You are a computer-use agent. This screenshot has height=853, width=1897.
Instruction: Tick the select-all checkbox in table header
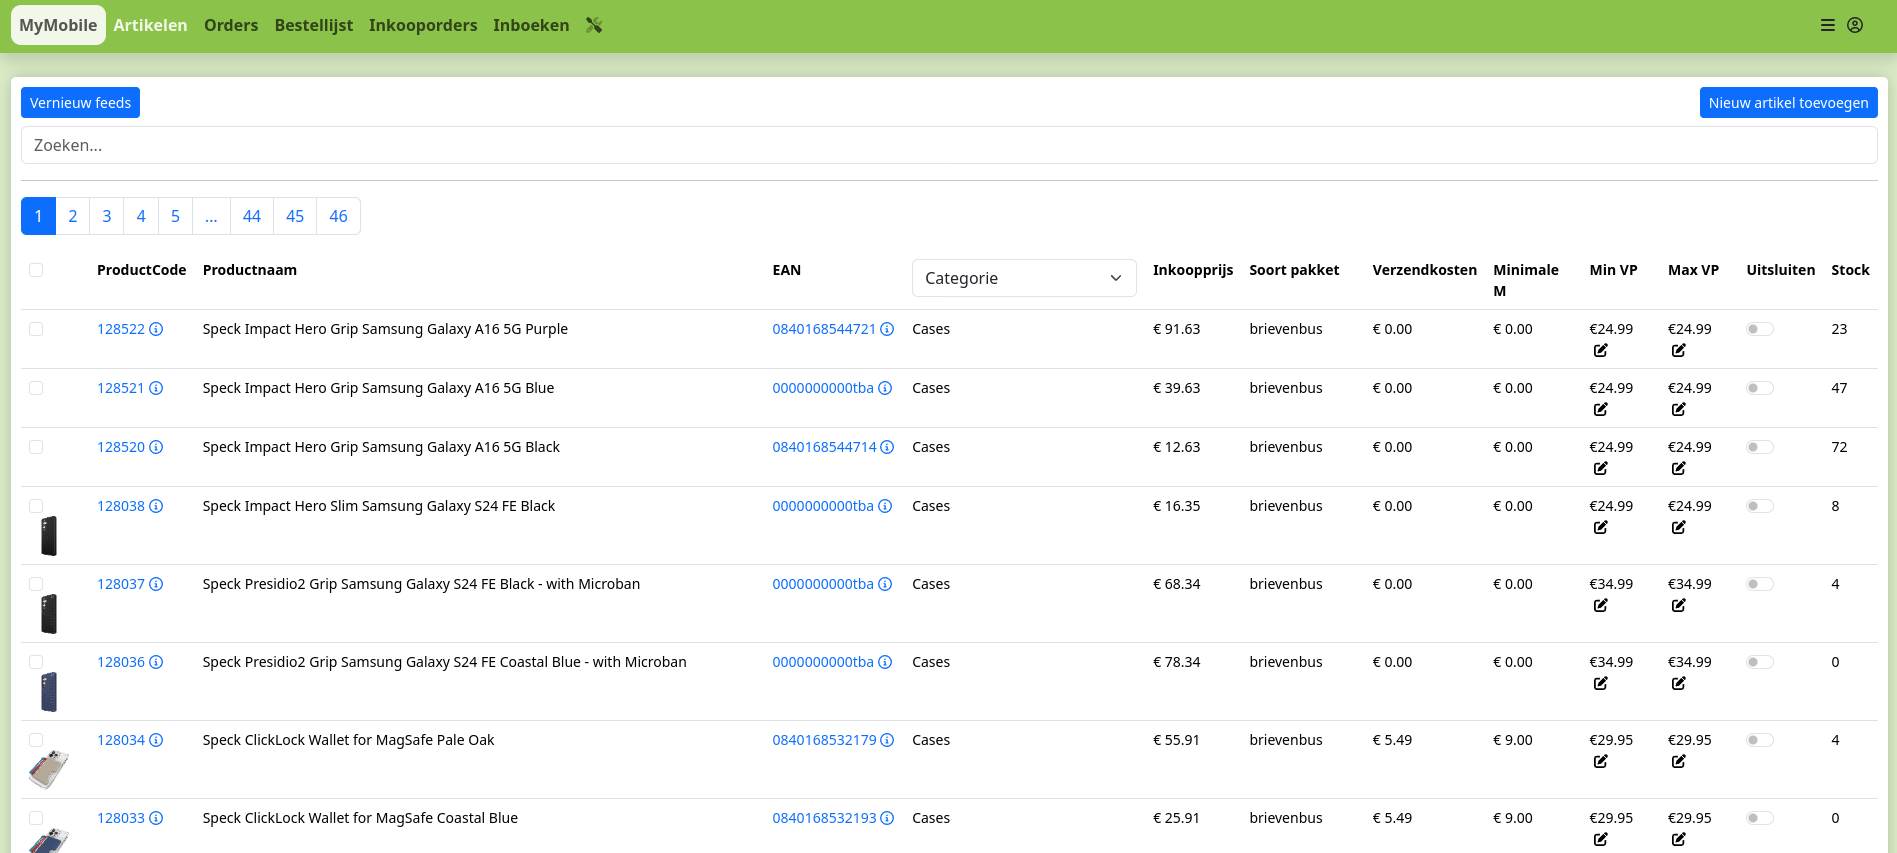point(36,270)
